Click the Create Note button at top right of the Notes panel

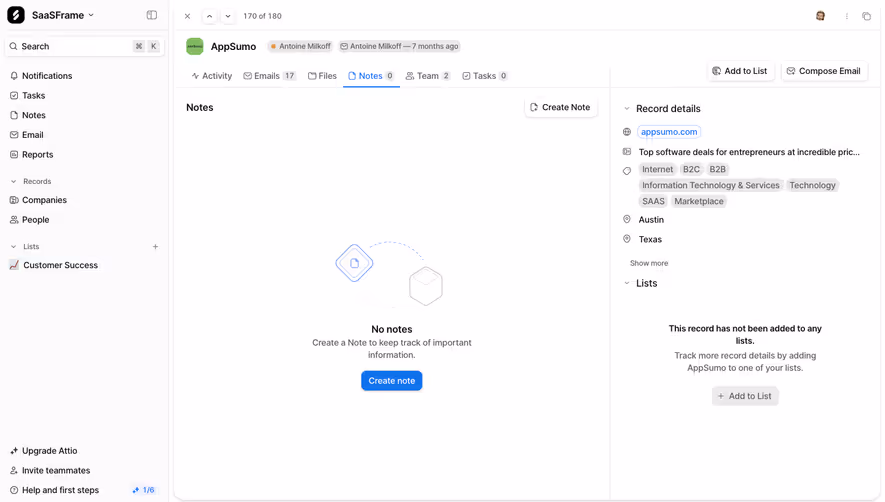pos(560,107)
